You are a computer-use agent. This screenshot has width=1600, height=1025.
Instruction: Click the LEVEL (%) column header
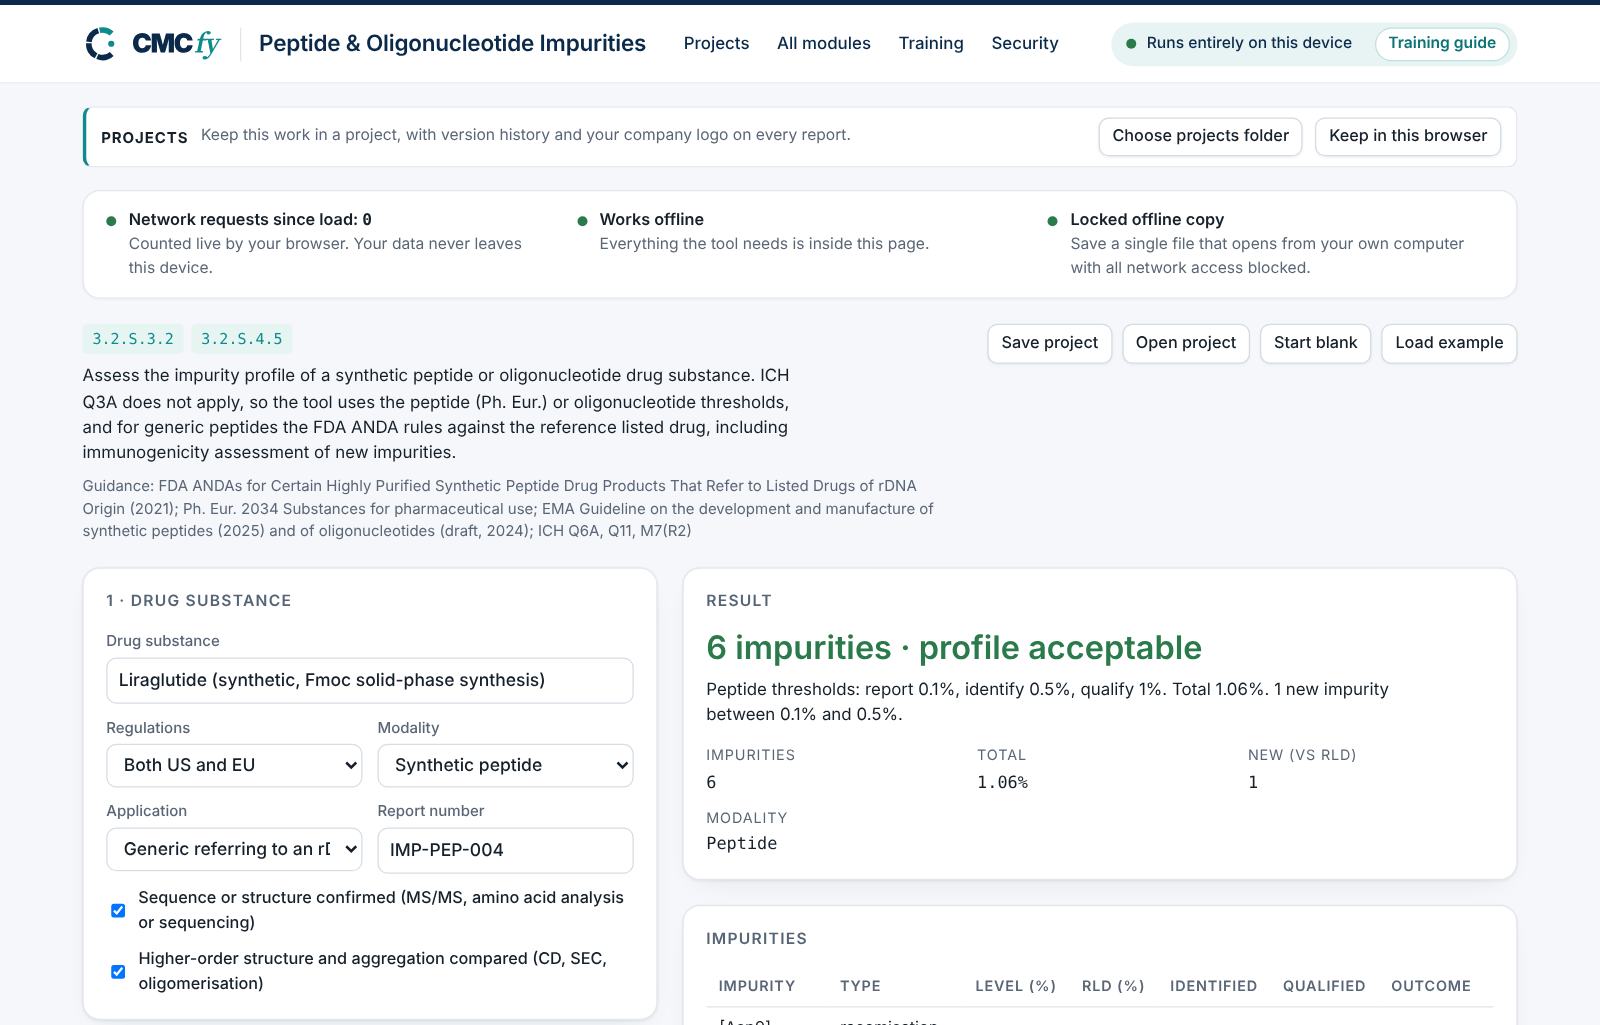click(1015, 986)
